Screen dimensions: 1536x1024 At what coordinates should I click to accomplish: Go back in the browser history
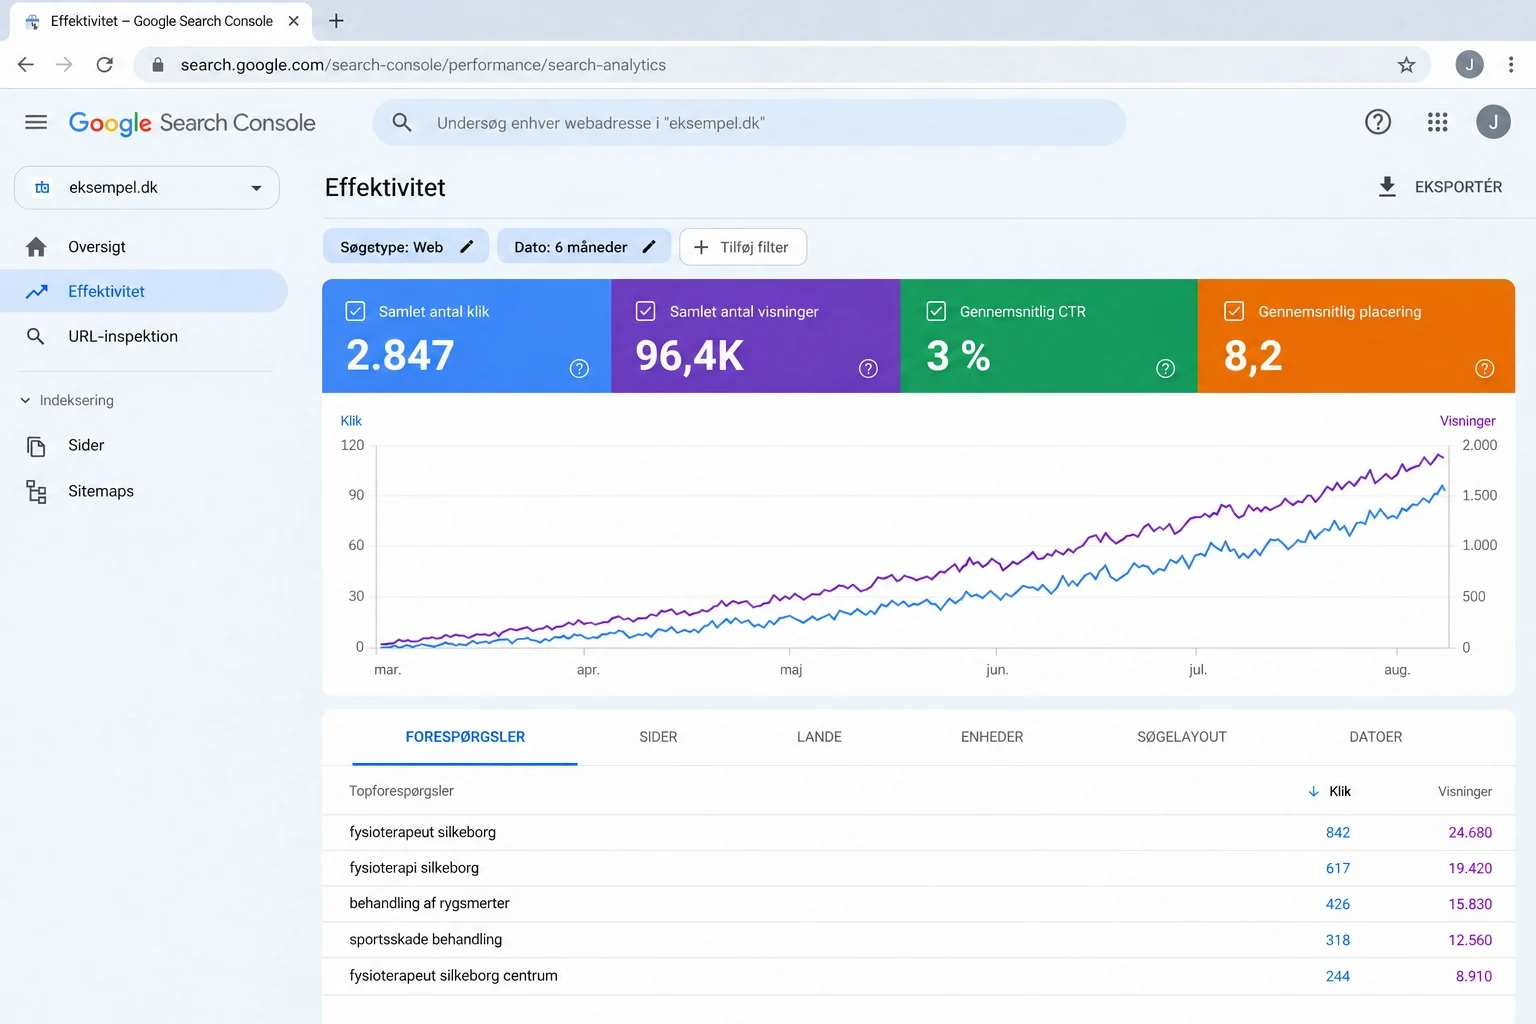coord(26,65)
